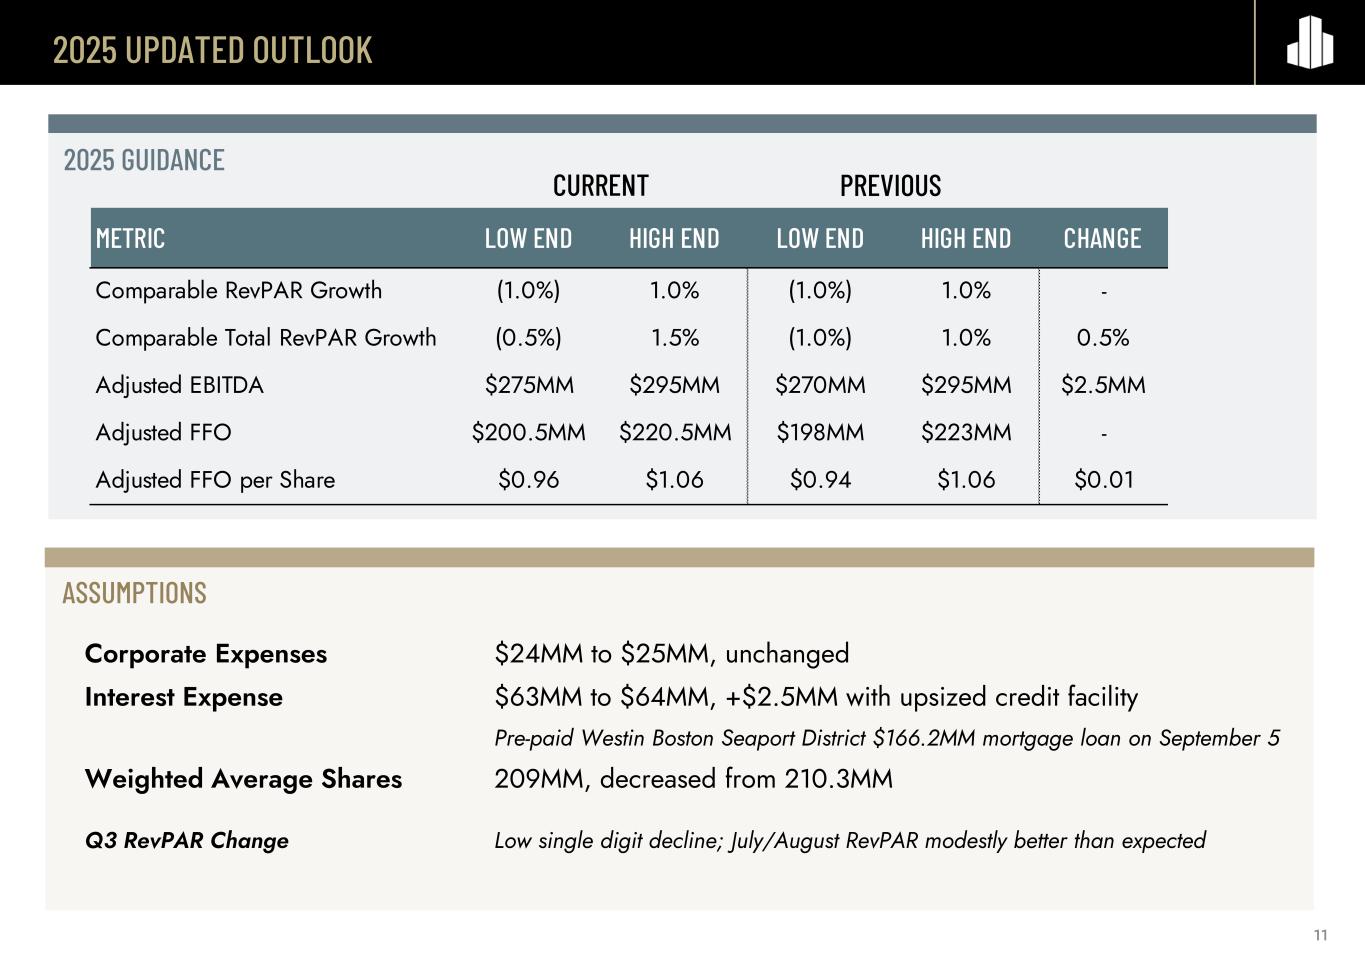This screenshot has height=956, width=1365.
Task: Select the "Corporate Expenses" label
Action: pyautogui.click(x=205, y=654)
